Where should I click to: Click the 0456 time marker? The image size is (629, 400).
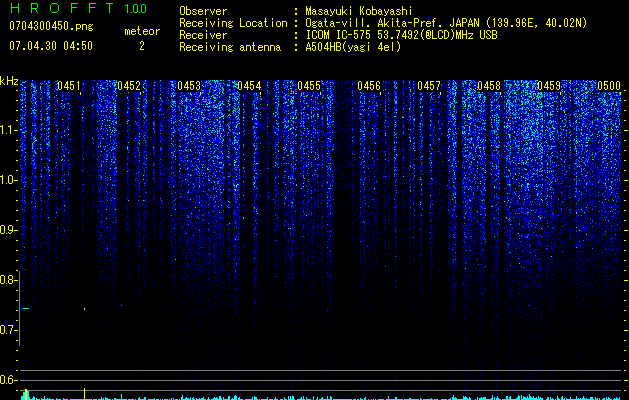click(369, 86)
